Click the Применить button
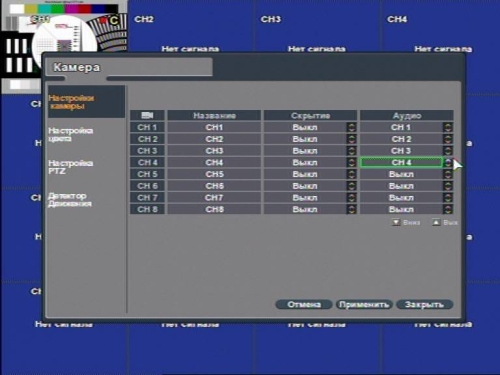 point(364,304)
